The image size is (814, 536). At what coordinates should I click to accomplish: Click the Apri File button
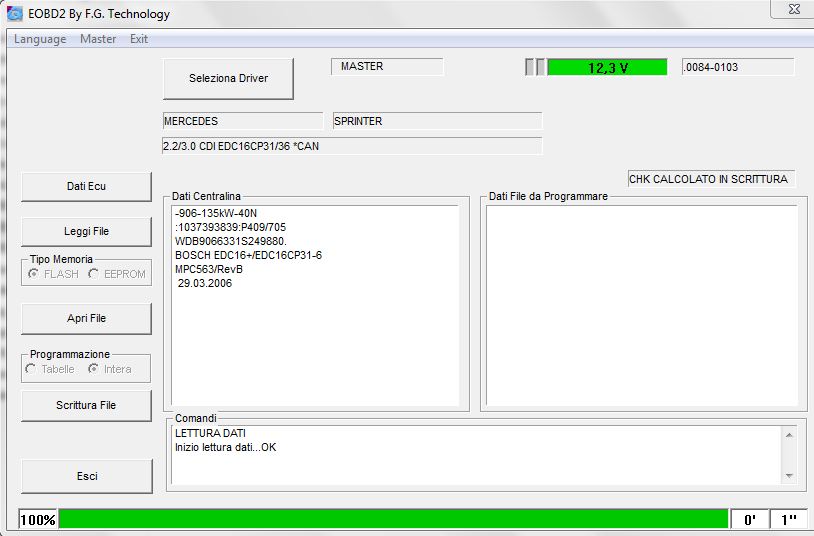click(86, 318)
